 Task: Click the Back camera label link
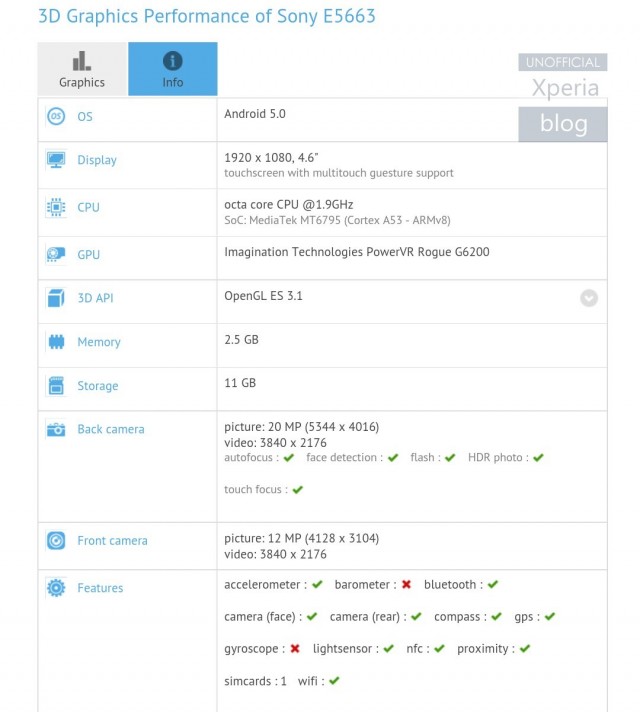pos(111,429)
